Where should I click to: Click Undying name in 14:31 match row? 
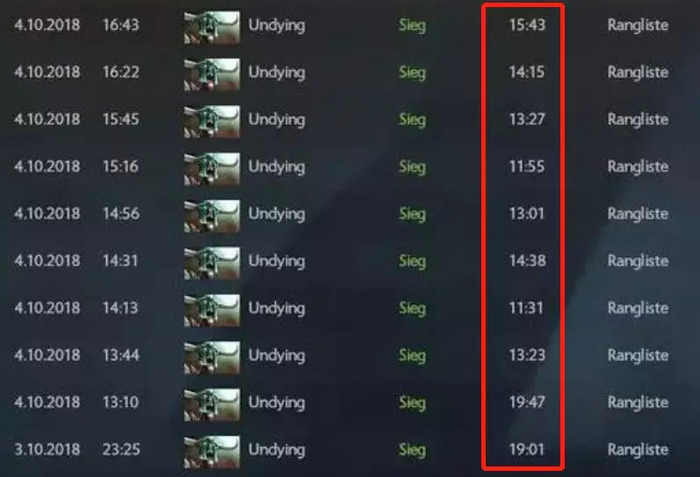pyautogui.click(x=277, y=262)
